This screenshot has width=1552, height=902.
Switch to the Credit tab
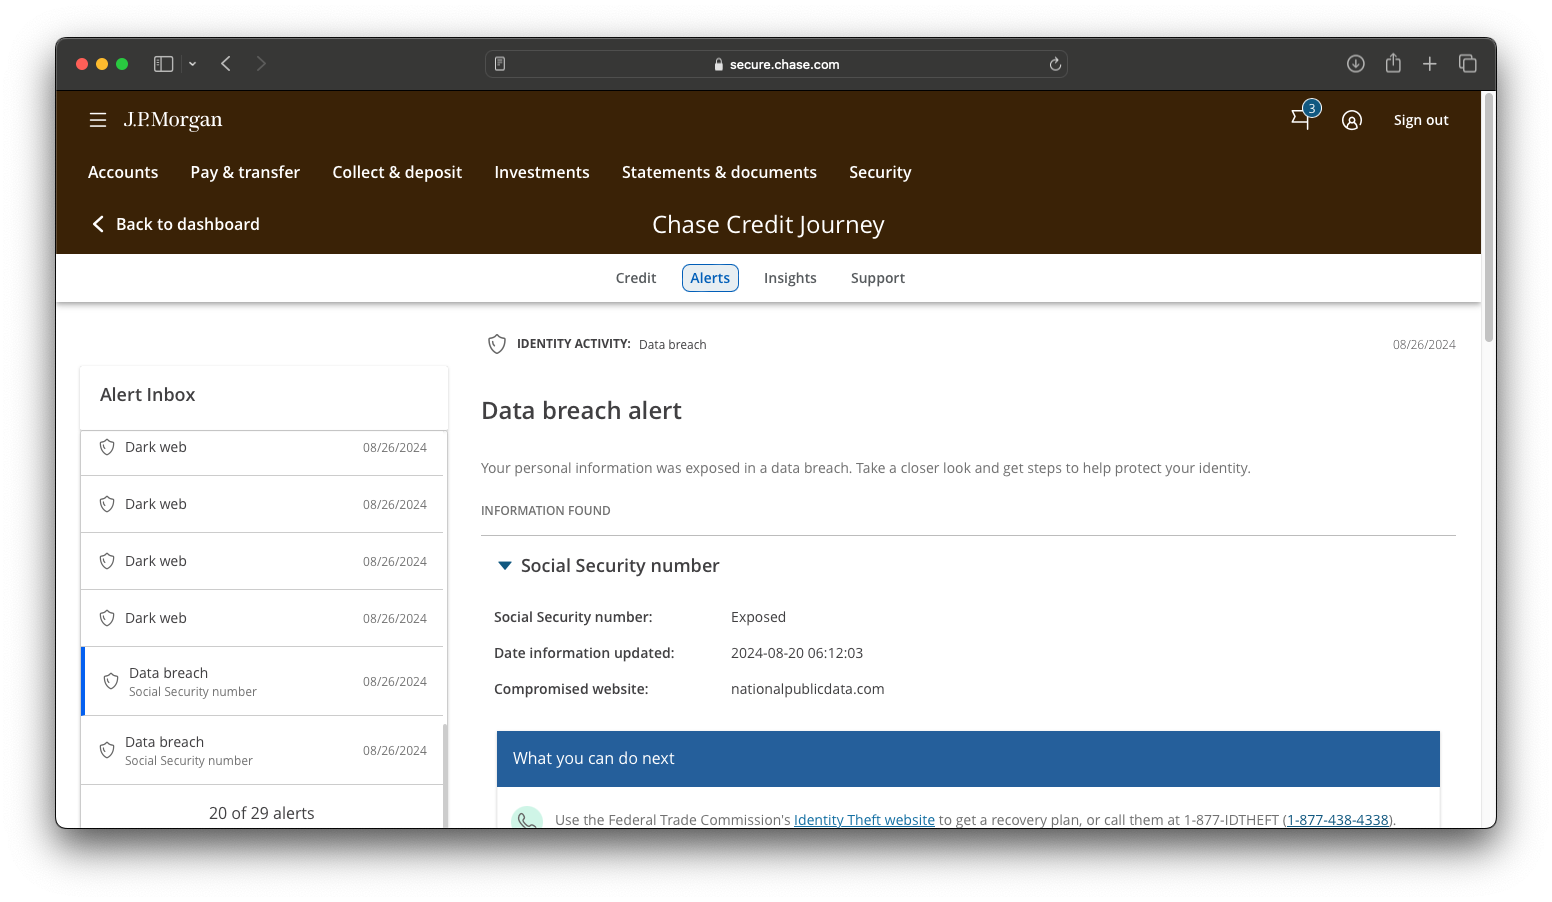(x=636, y=278)
